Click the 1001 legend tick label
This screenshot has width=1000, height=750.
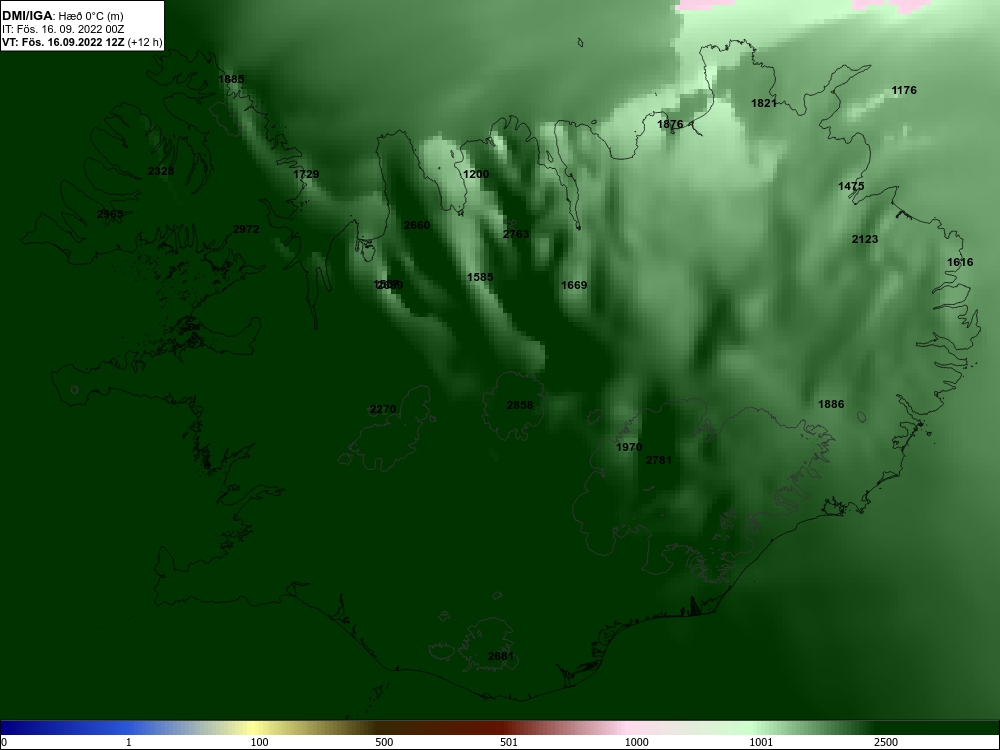coord(761,742)
